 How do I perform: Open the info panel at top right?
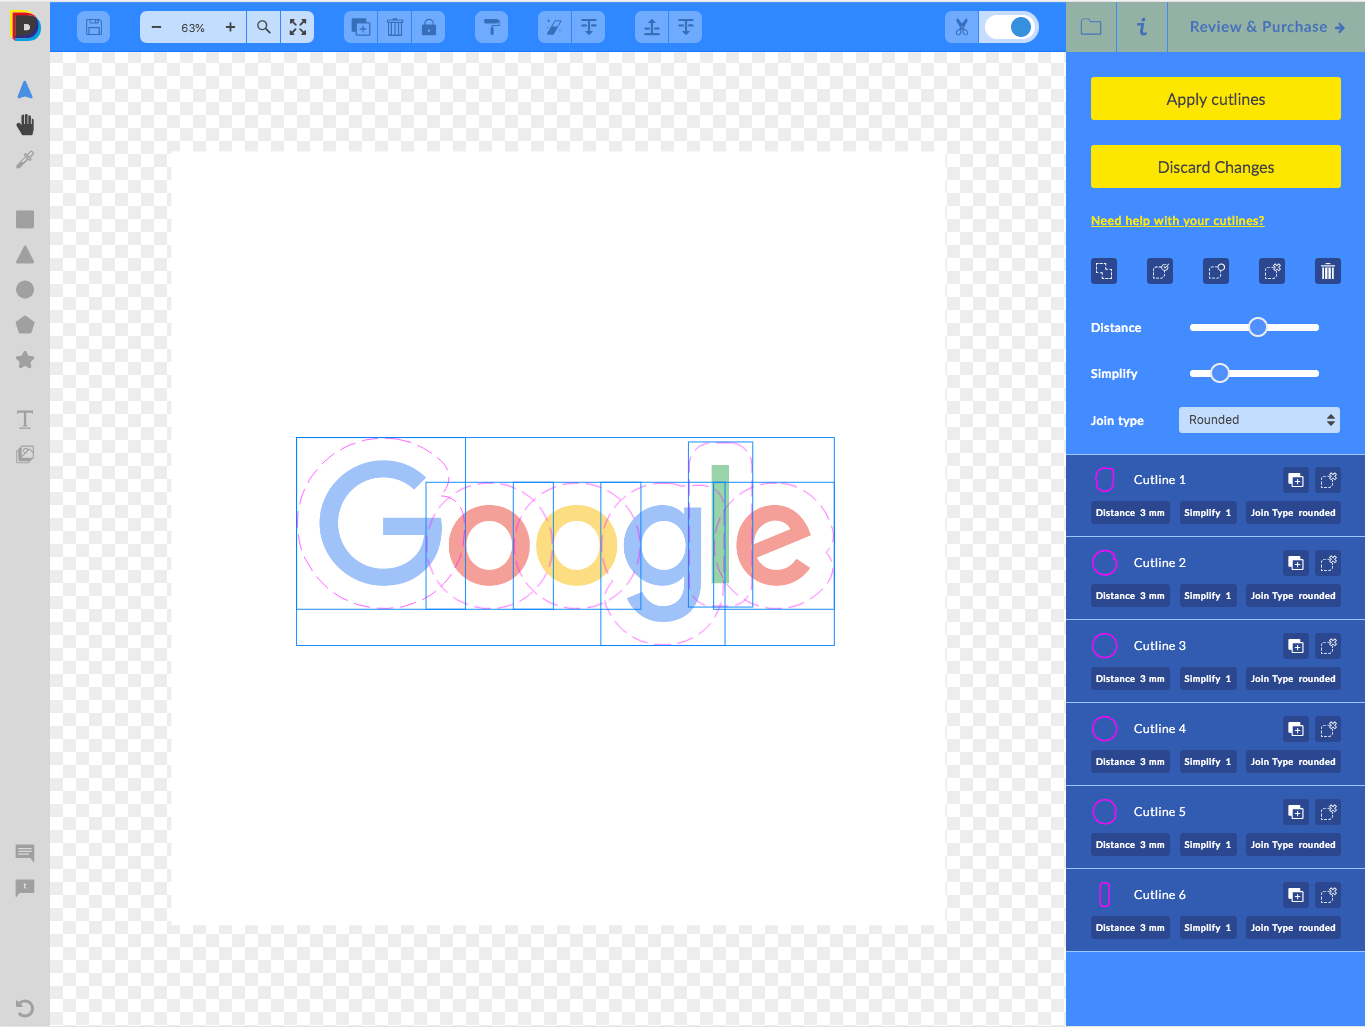[x=1141, y=27]
